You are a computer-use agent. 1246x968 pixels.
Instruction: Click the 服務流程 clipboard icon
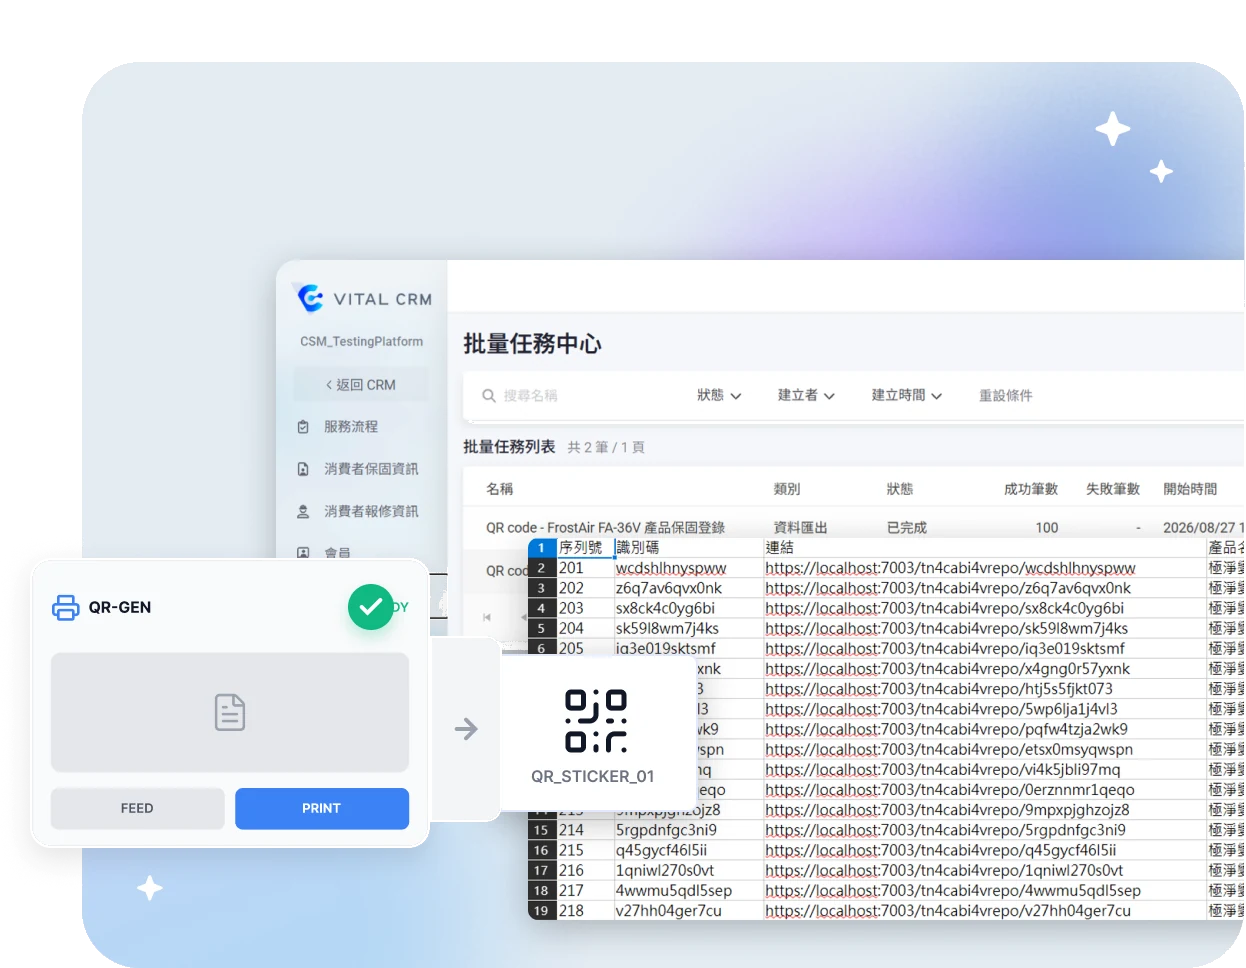coord(303,427)
